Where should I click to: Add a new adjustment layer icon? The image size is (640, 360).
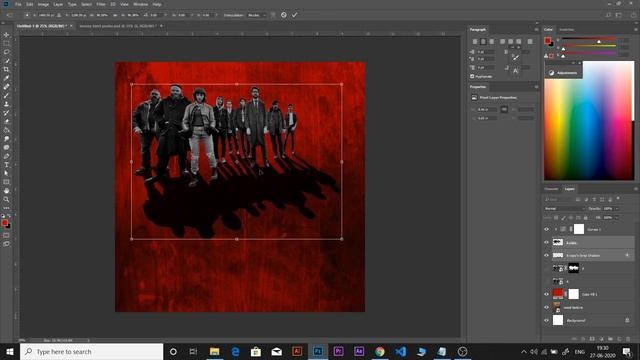pyautogui.click(x=601, y=339)
